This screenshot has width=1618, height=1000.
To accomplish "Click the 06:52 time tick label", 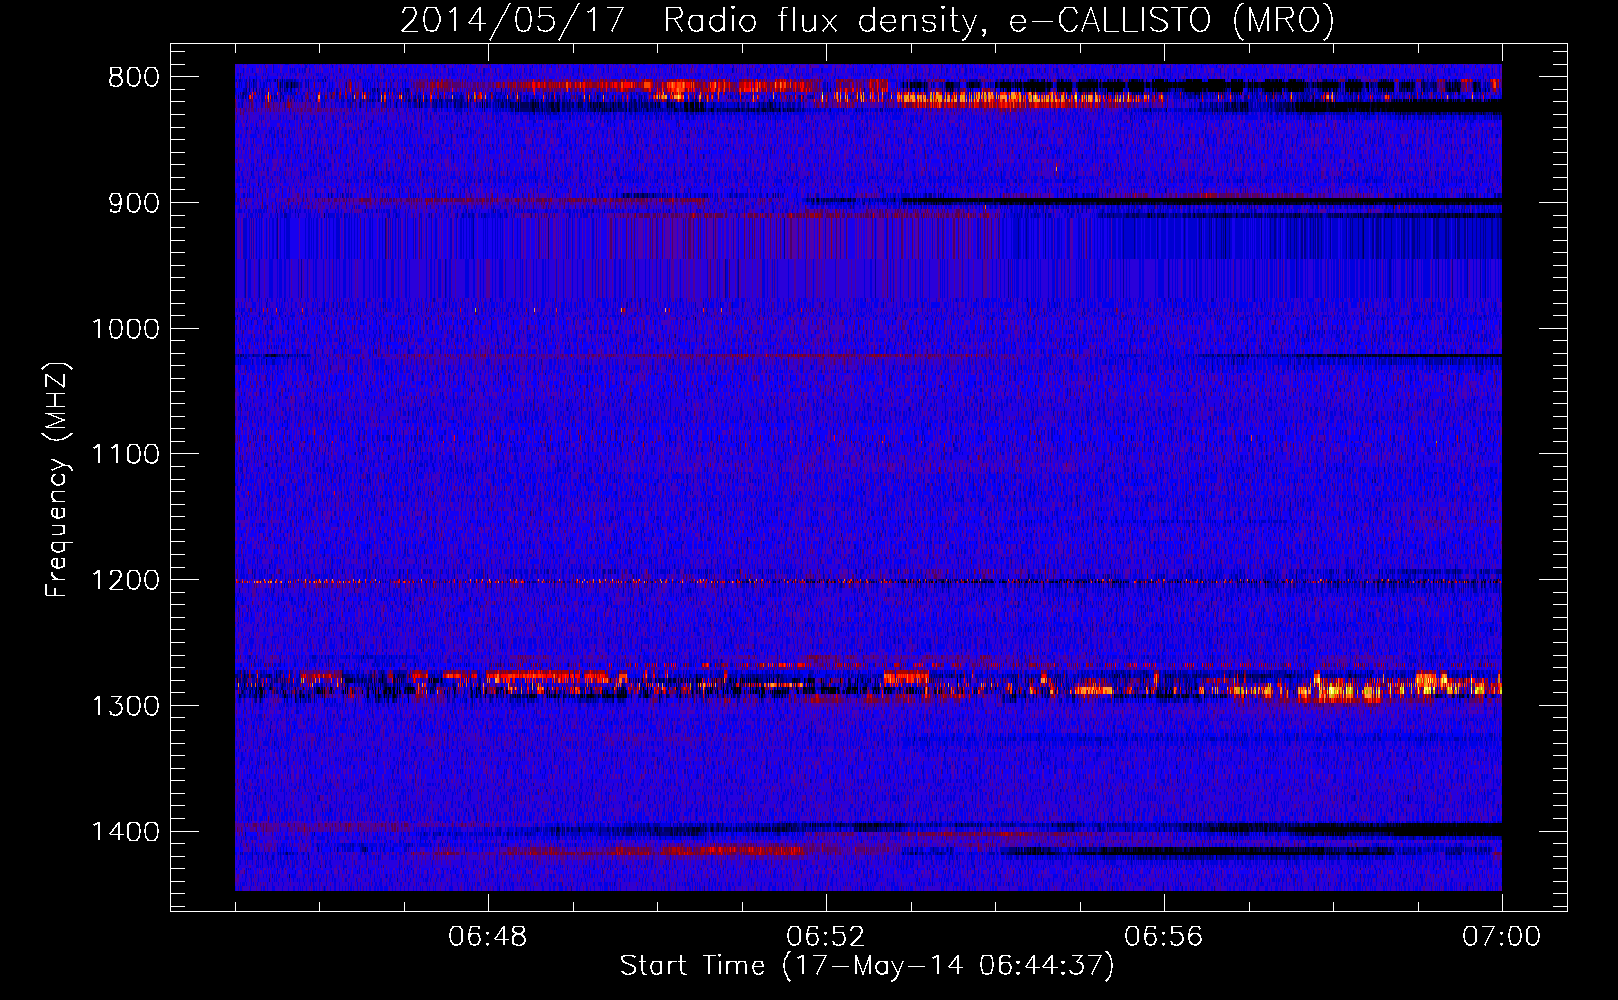I will pyautogui.click(x=826, y=937).
